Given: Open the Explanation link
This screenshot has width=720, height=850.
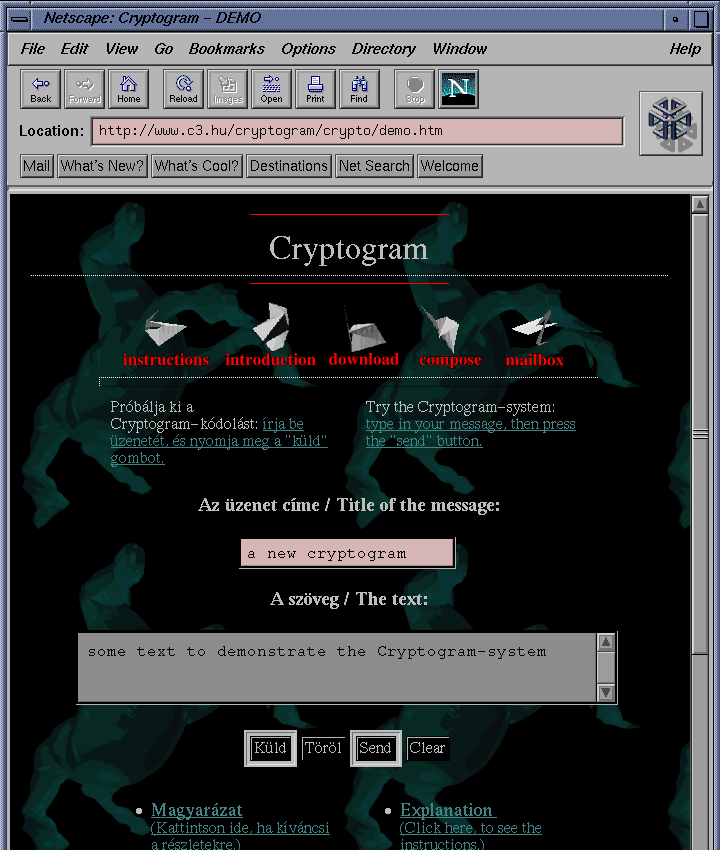Looking at the screenshot, I should (446, 810).
